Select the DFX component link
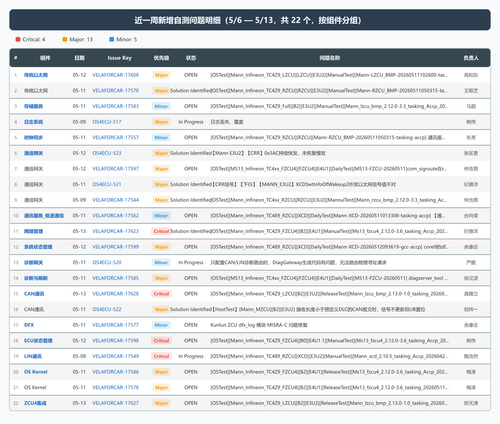 point(29,325)
